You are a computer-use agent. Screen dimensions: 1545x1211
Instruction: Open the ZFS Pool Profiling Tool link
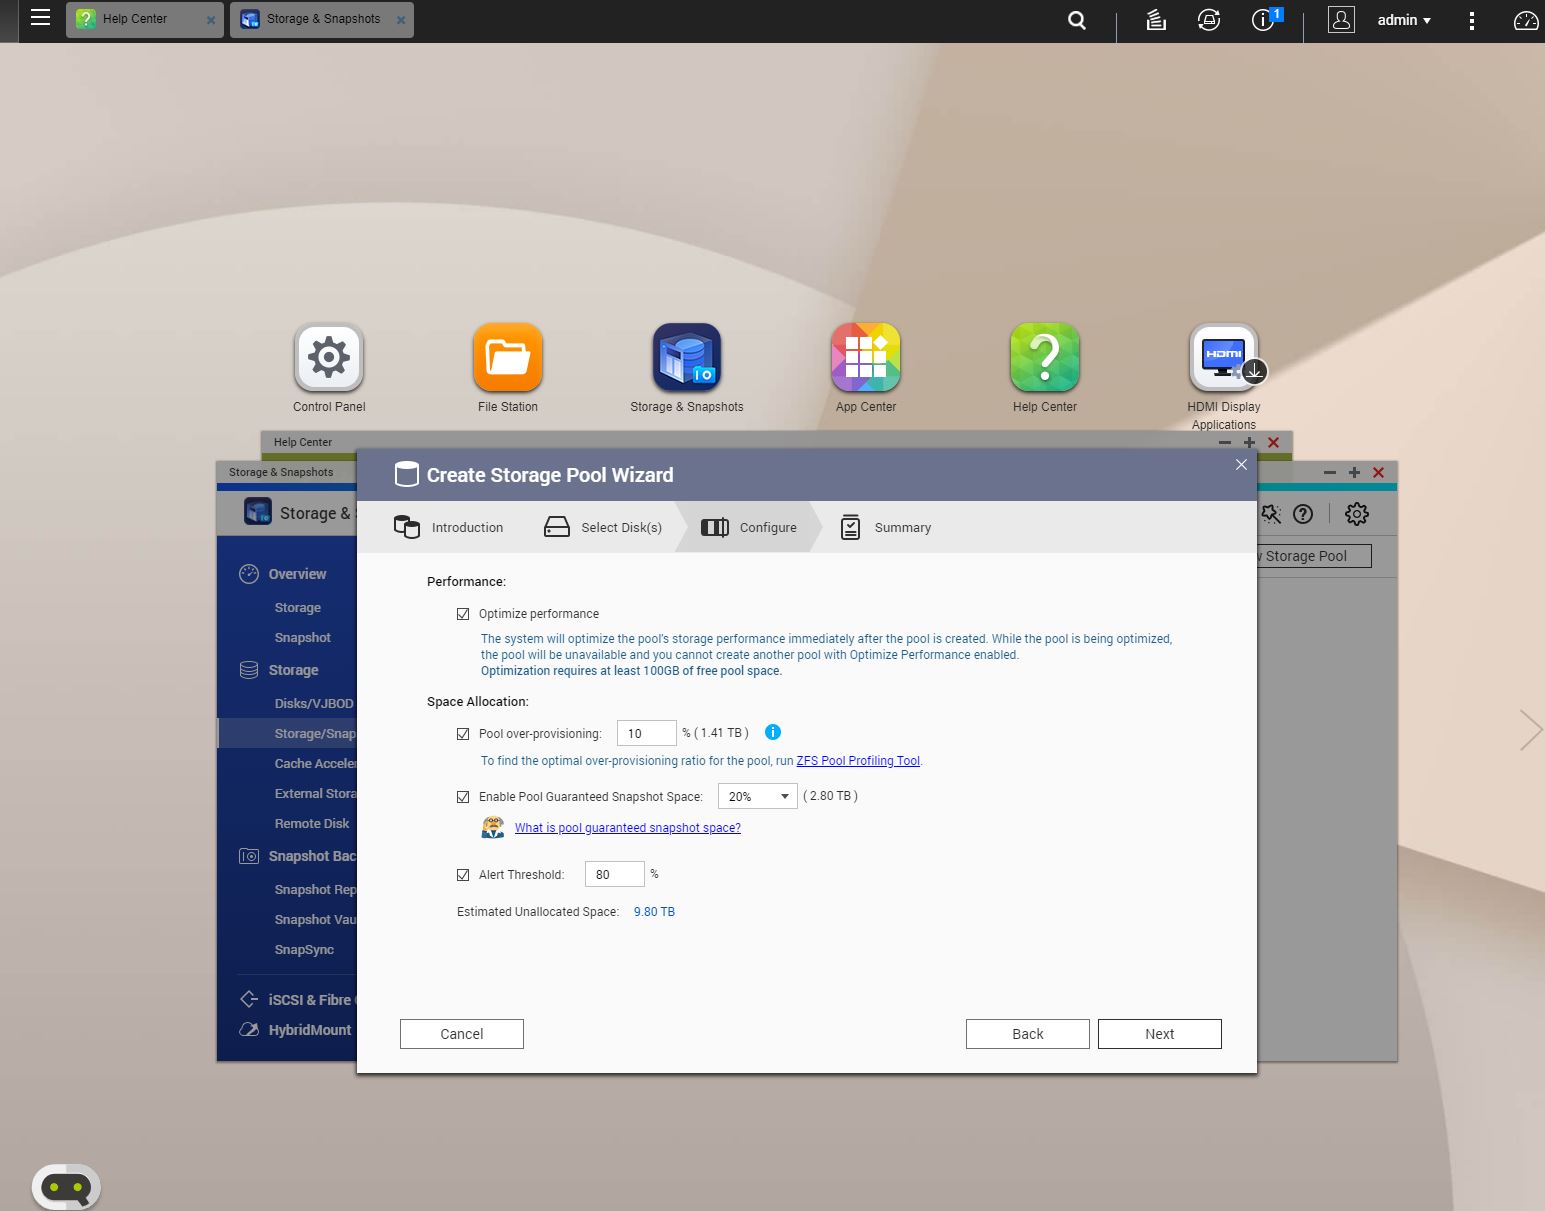857,761
